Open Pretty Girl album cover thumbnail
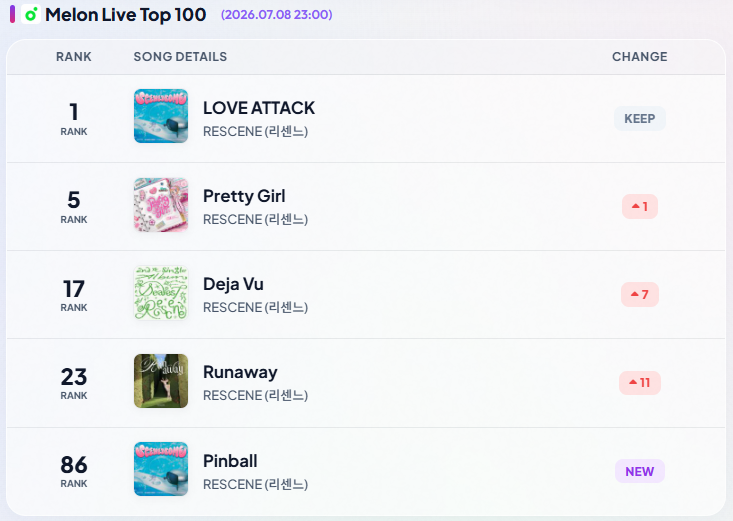Viewport: 733px width, 521px height. [161, 204]
